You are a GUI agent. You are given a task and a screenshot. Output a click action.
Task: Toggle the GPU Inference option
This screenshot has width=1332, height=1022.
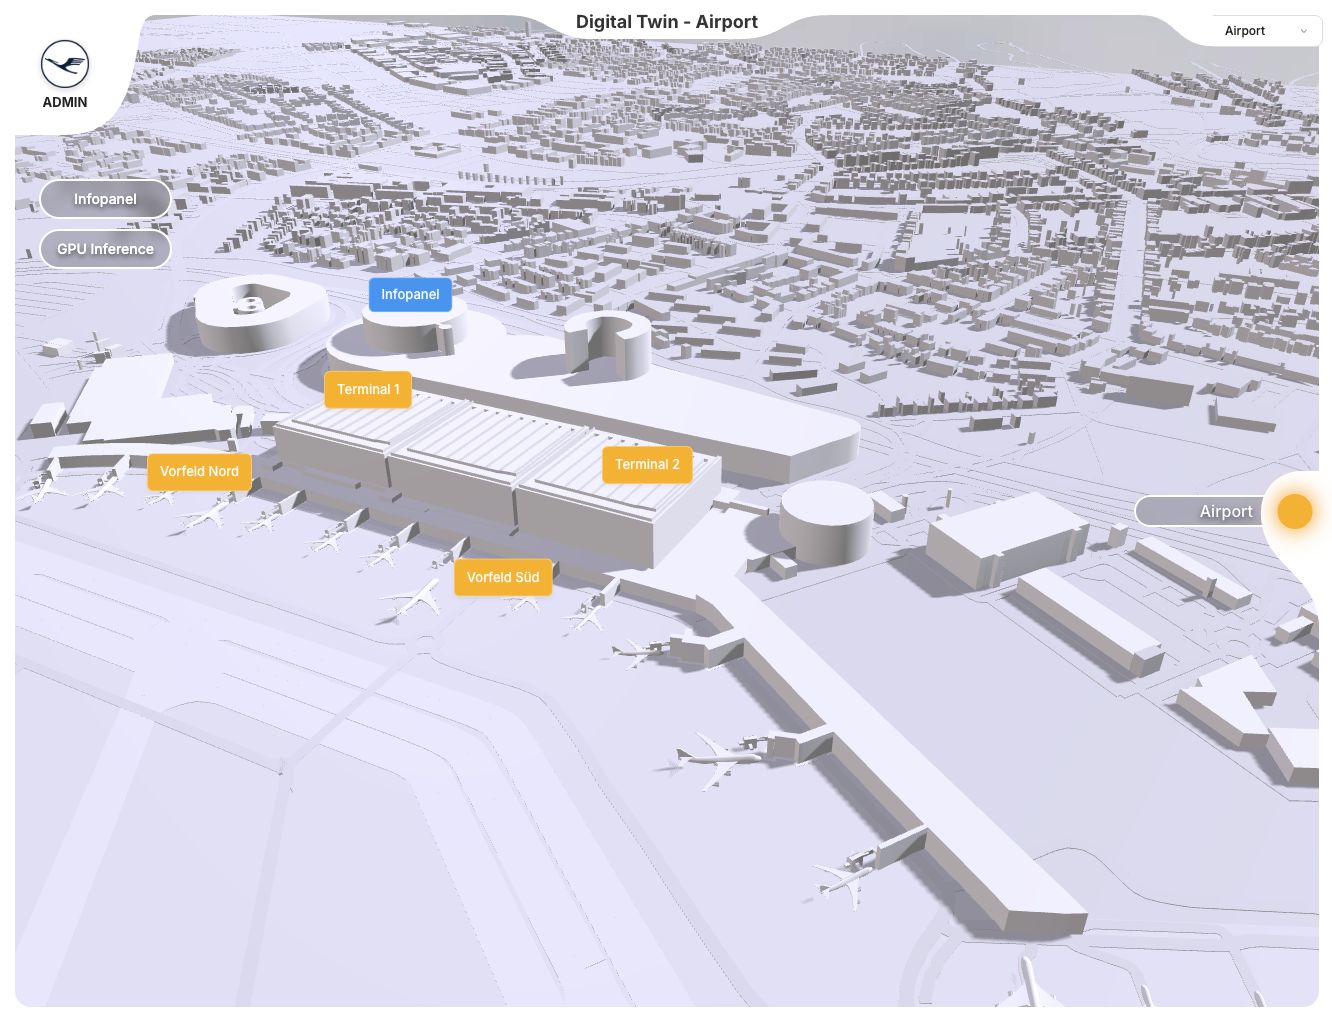[105, 249]
